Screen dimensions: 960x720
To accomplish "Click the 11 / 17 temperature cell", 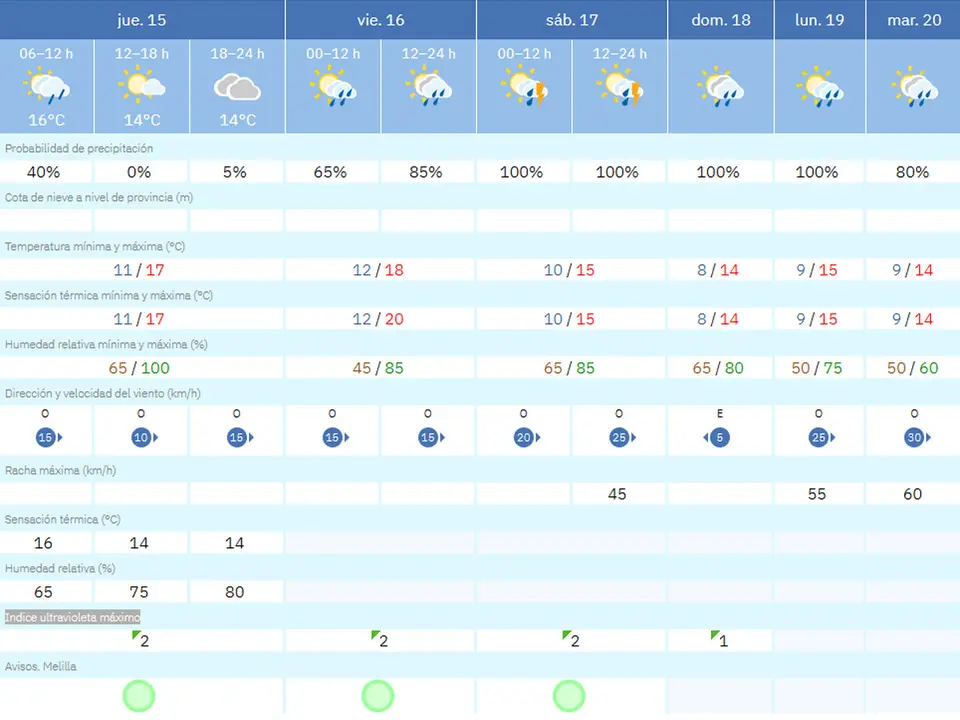I will pos(140,270).
